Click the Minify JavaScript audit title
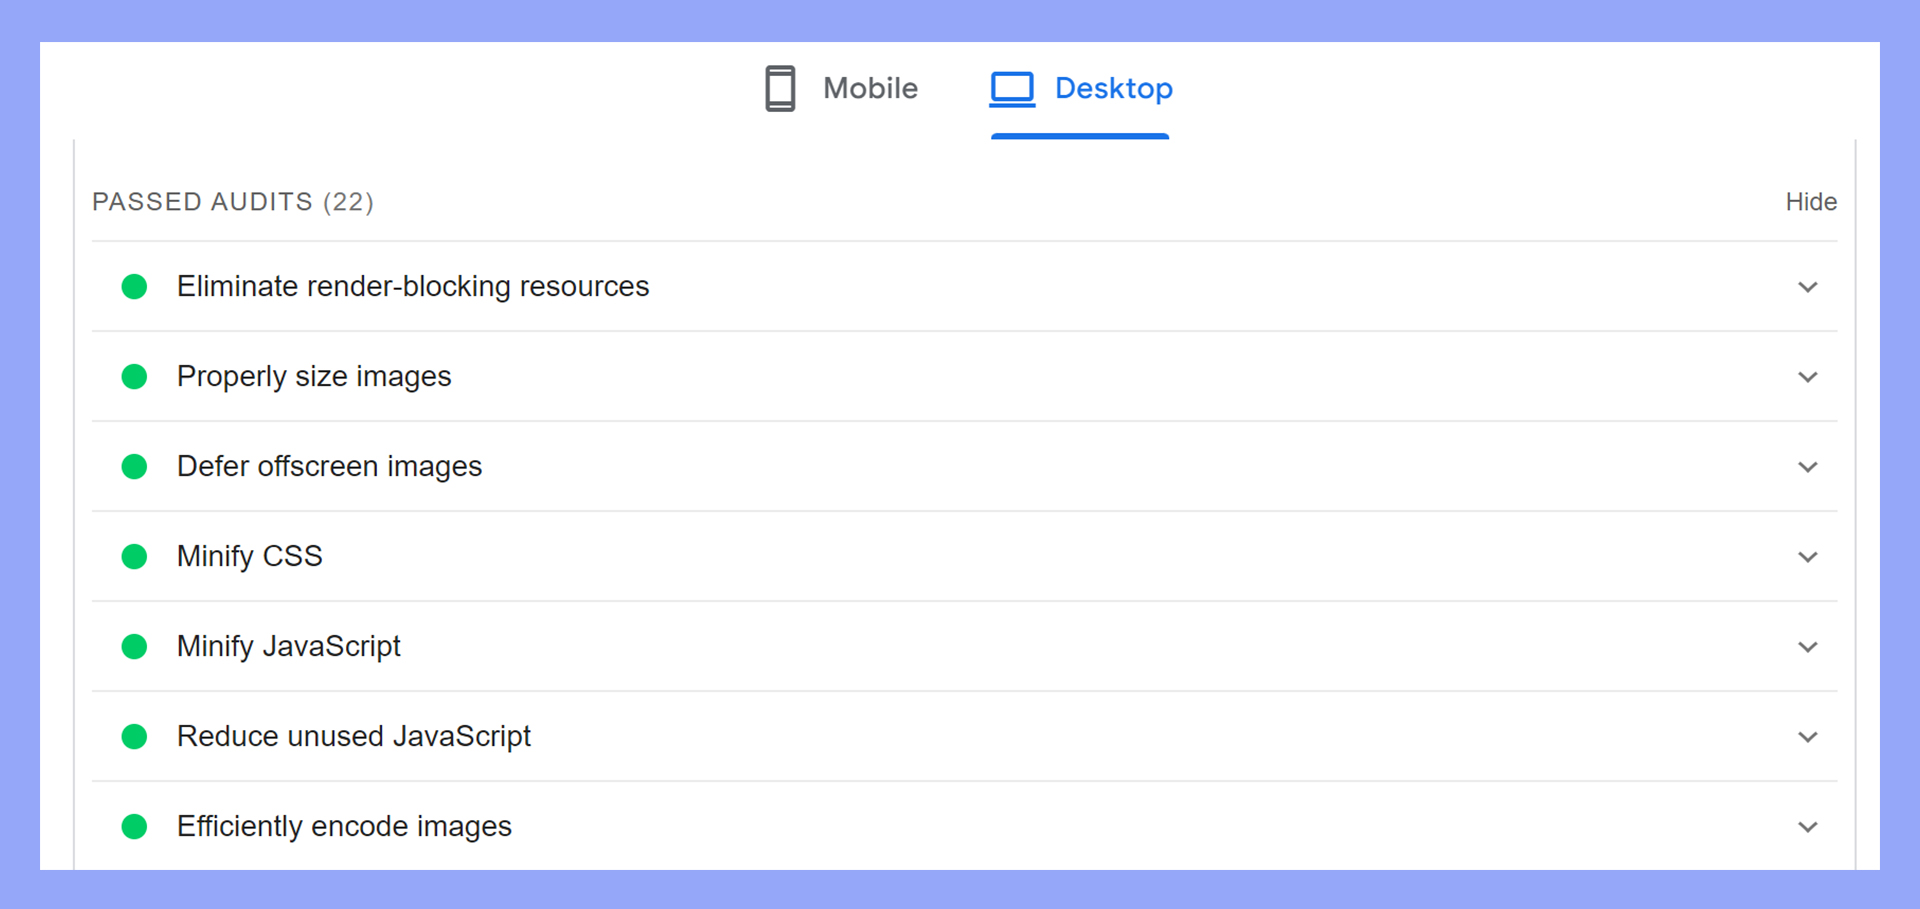 pos(288,646)
